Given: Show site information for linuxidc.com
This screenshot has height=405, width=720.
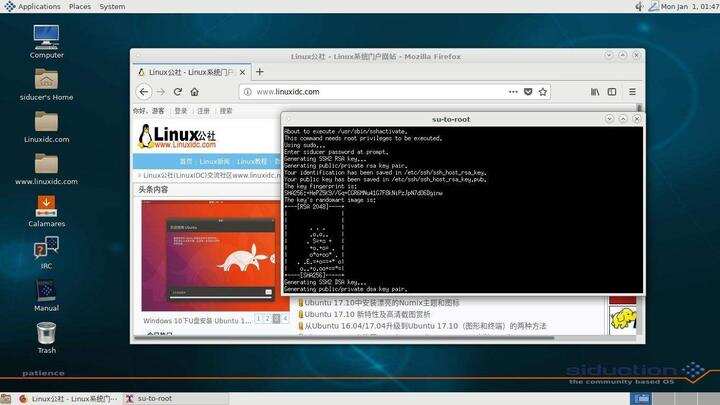Looking at the screenshot, I should coord(248,92).
